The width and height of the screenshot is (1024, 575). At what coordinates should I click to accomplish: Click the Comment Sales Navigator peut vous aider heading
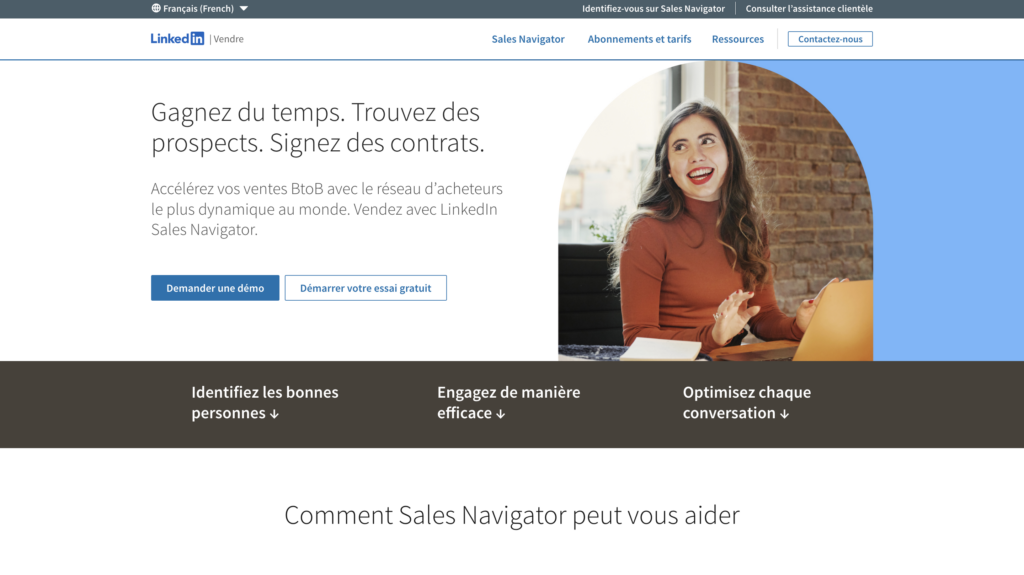(512, 515)
